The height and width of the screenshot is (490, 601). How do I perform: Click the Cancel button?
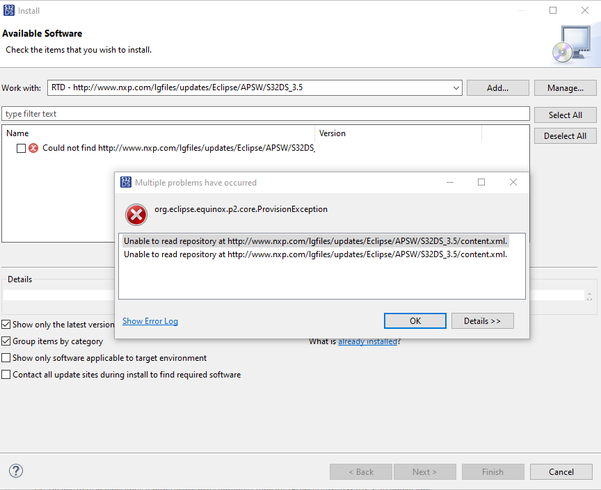click(561, 472)
